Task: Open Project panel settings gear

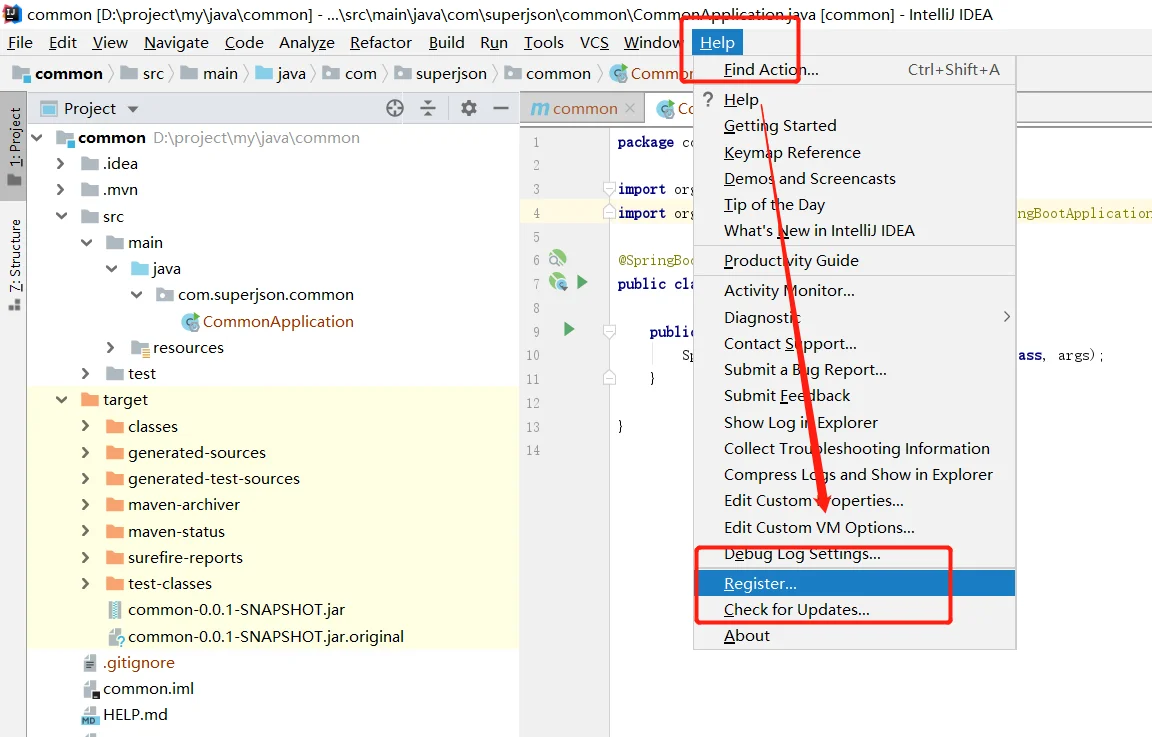Action: [469, 109]
